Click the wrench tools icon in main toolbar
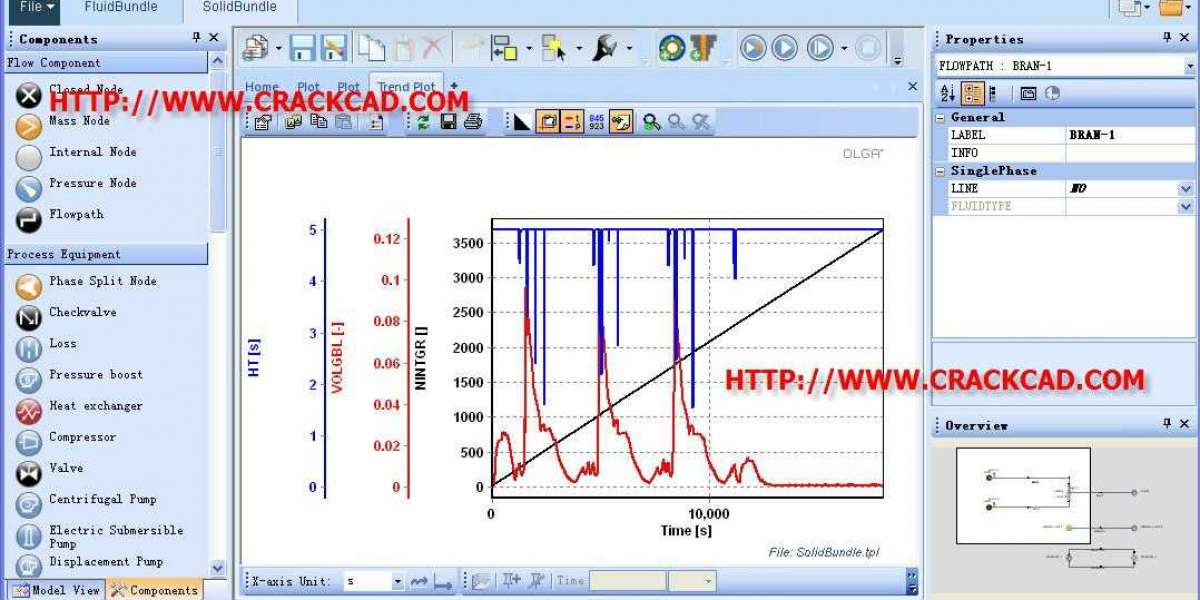The width and height of the screenshot is (1200, 600). pos(605,48)
